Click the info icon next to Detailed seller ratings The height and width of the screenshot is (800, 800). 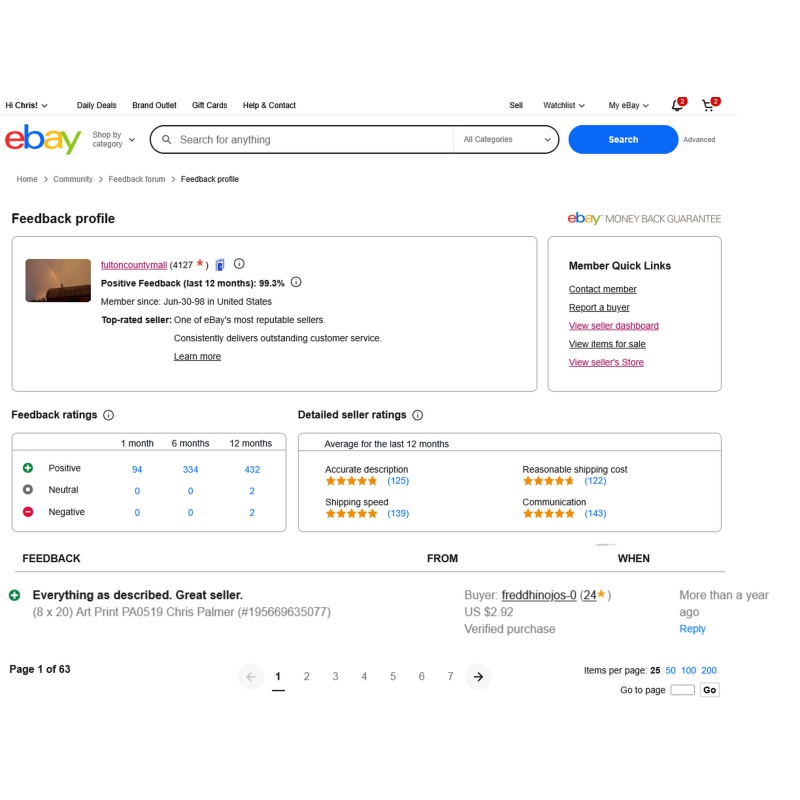tap(418, 415)
